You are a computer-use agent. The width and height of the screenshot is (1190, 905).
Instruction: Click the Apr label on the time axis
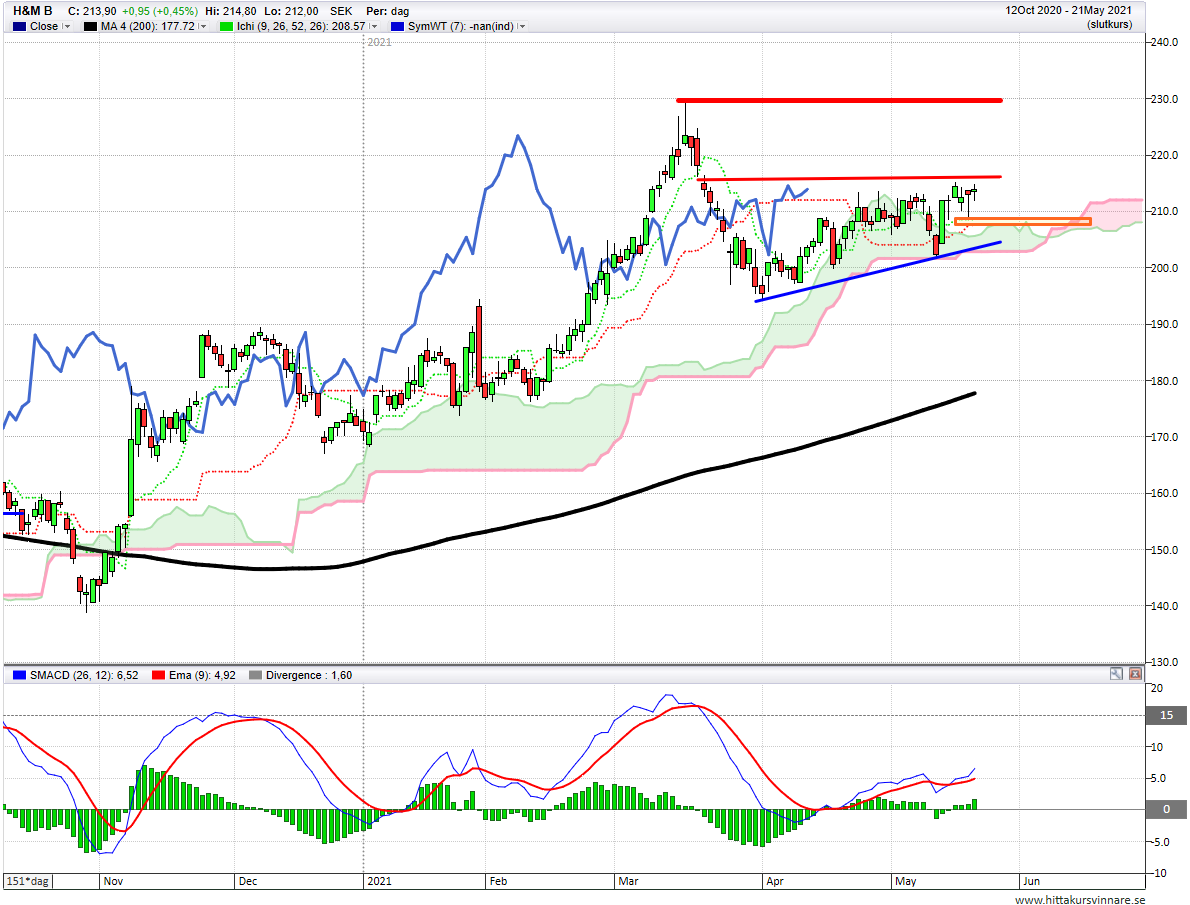coord(774,881)
